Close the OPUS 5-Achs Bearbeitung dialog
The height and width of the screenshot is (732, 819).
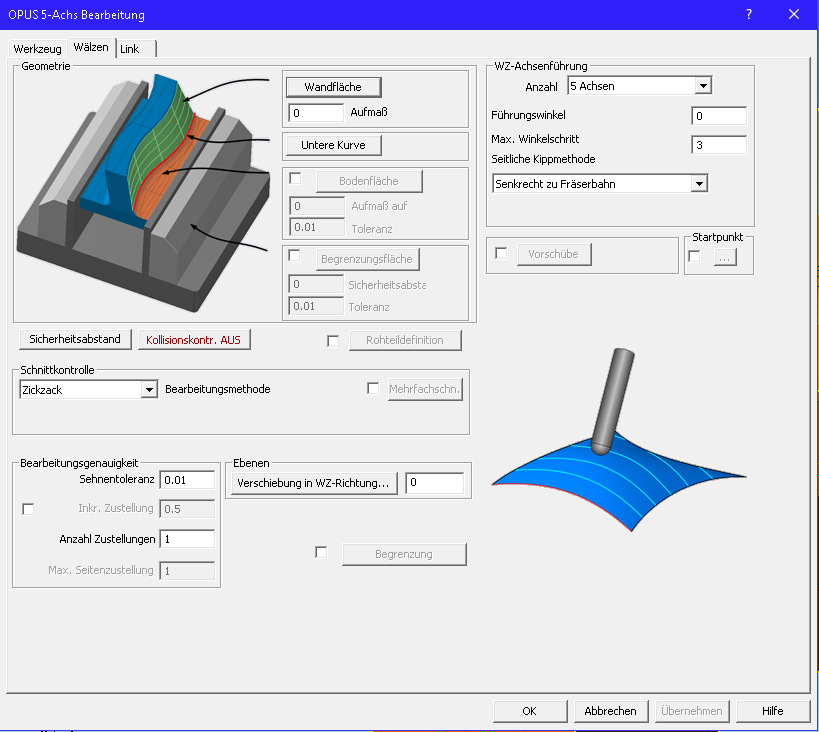pyautogui.click(x=794, y=14)
